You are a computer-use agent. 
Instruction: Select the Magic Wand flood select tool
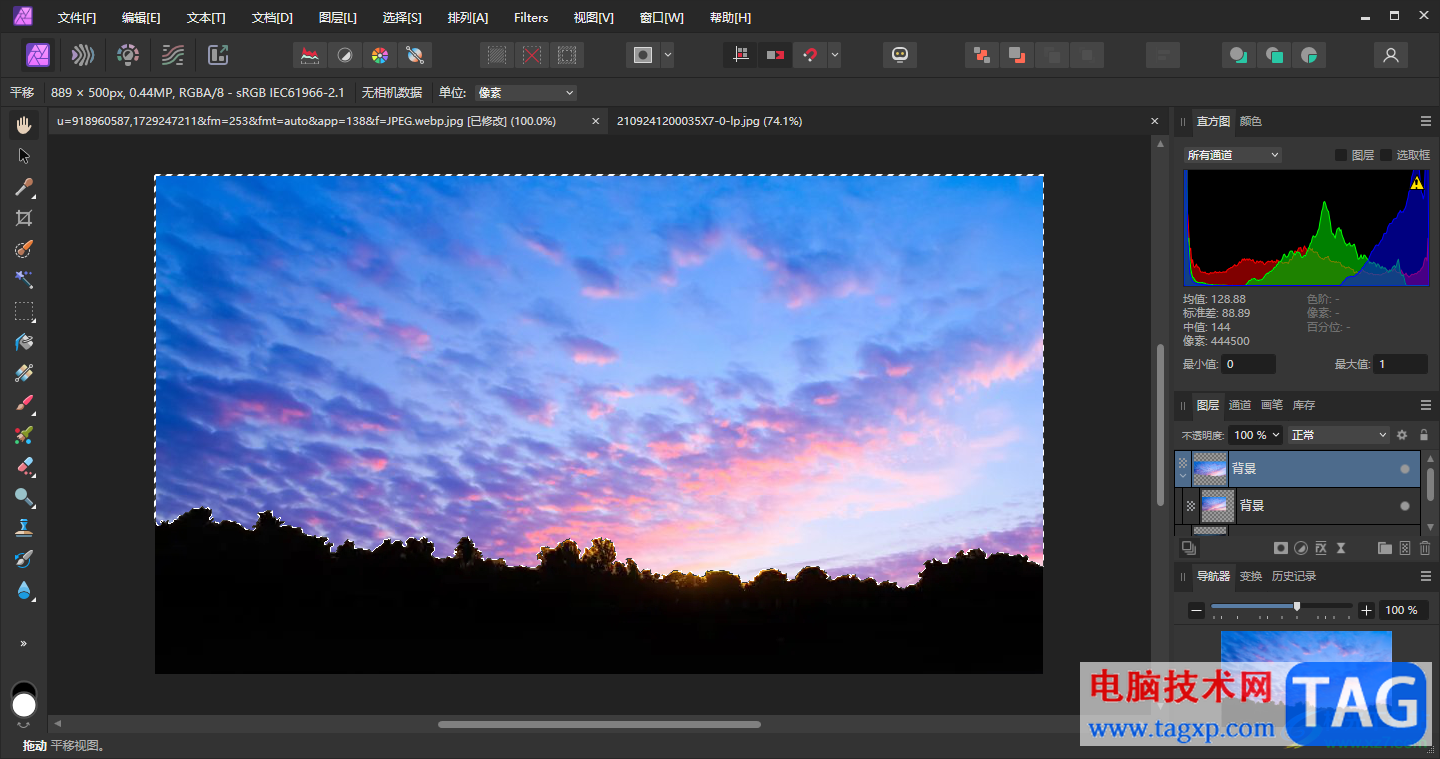(24, 280)
